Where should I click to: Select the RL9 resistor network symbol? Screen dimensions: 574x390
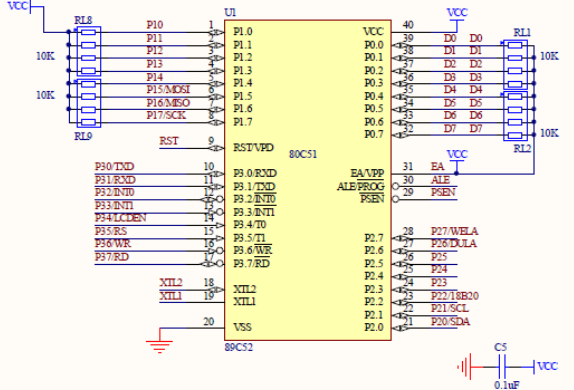click(89, 103)
